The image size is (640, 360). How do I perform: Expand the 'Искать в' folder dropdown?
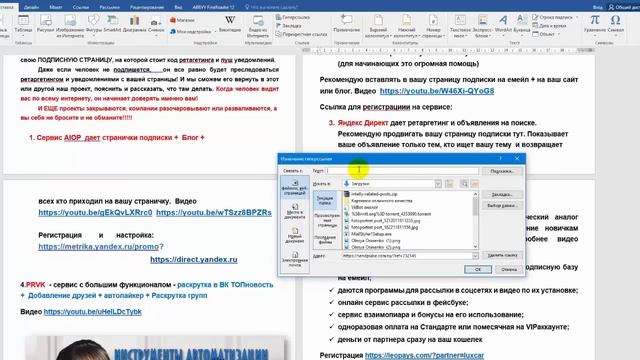[438, 184]
